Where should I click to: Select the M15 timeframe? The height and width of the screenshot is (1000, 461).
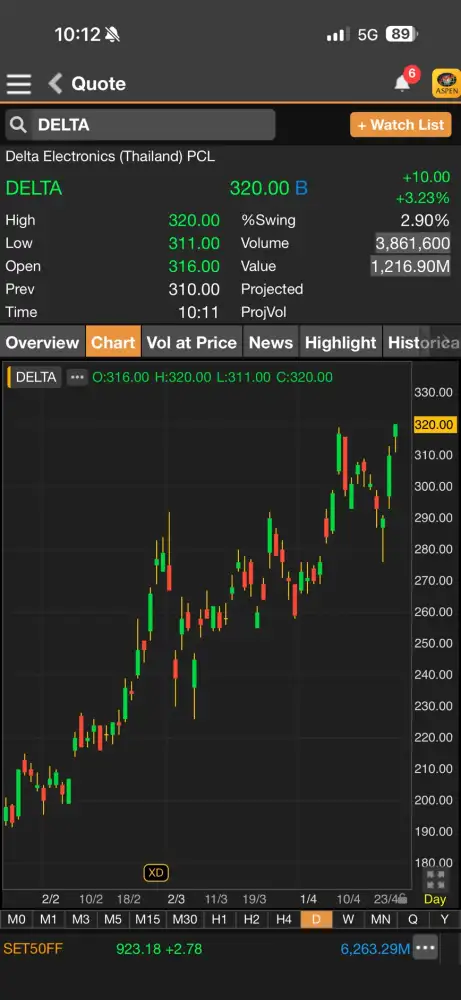pyautogui.click(x=147, y=919)
